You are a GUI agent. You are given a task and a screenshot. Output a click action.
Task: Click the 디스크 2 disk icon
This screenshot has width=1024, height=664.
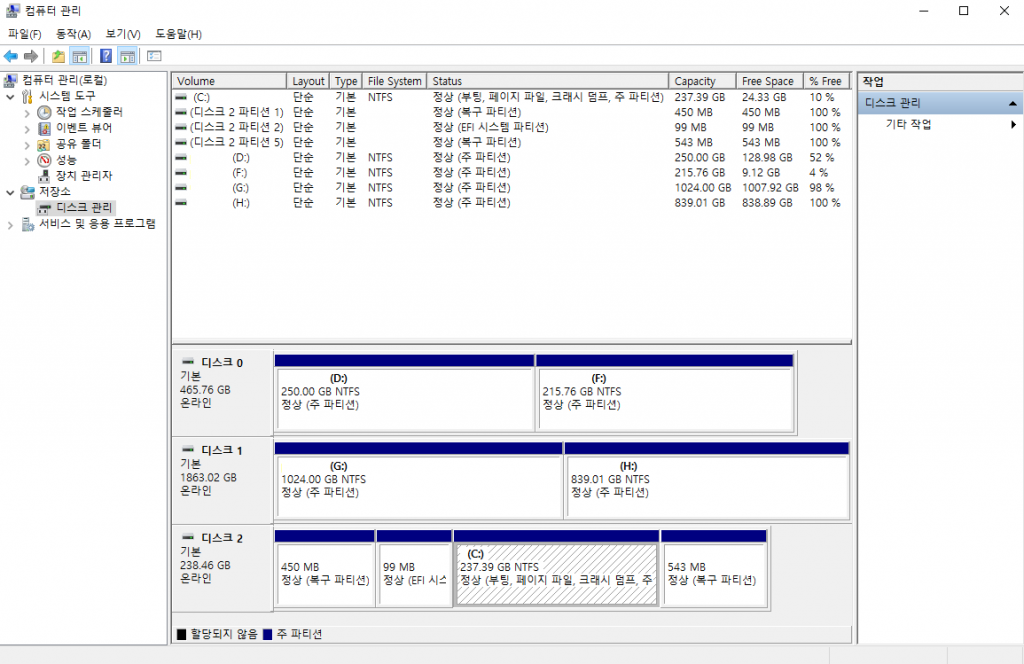[188, 537]
